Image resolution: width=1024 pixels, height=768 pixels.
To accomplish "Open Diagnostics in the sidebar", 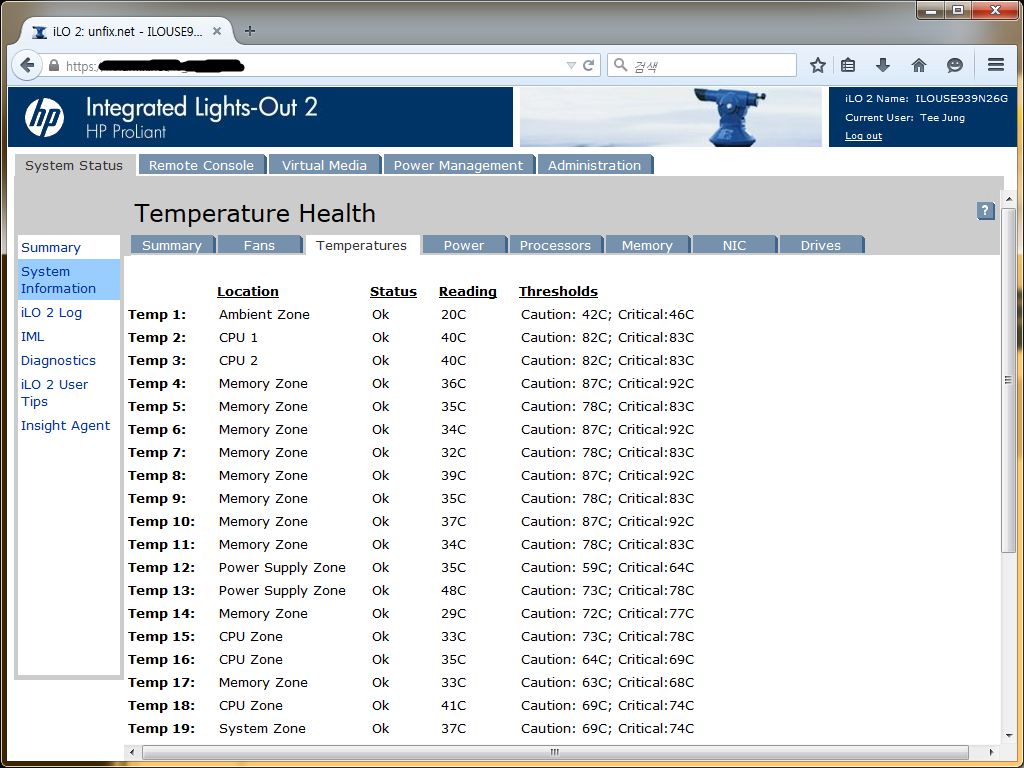I will click(58, 360).
